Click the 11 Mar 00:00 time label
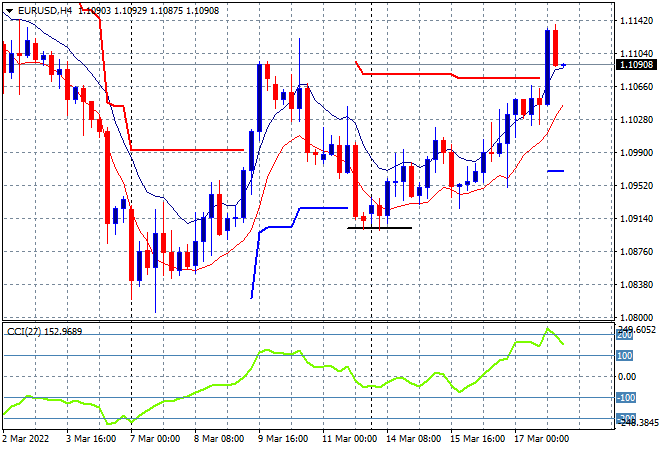Viewport: 660px width, 450px height. pos(349,439)
